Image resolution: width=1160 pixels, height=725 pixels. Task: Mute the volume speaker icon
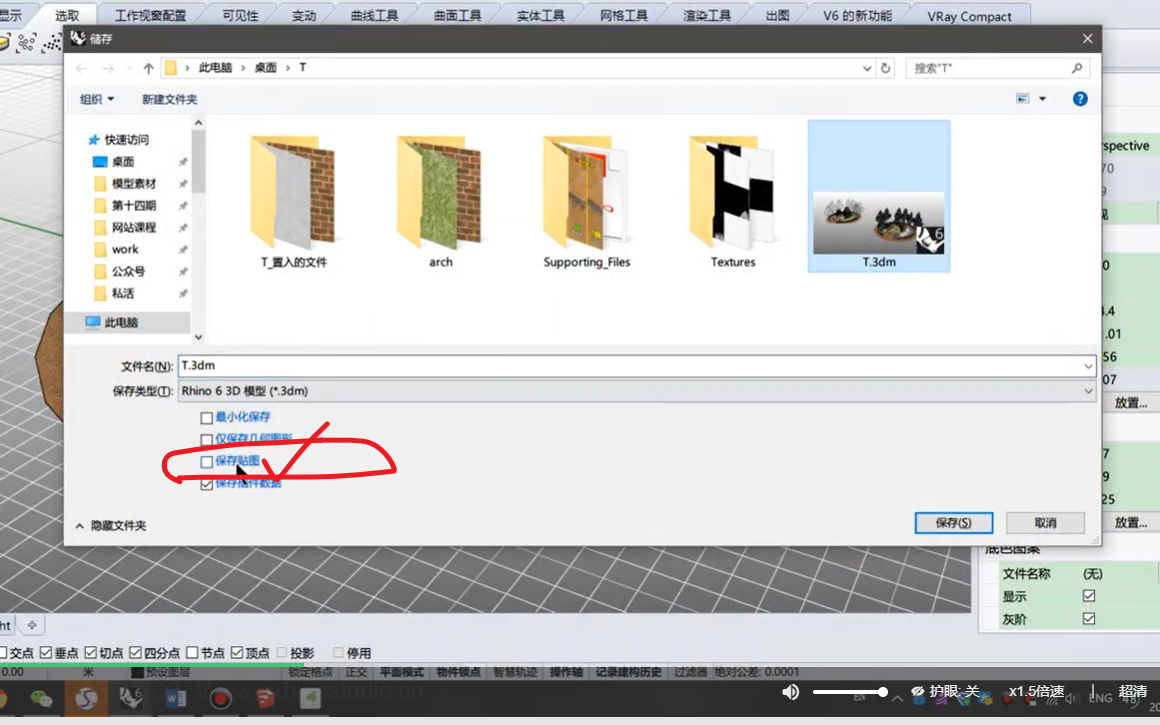[x=790, y=692]
